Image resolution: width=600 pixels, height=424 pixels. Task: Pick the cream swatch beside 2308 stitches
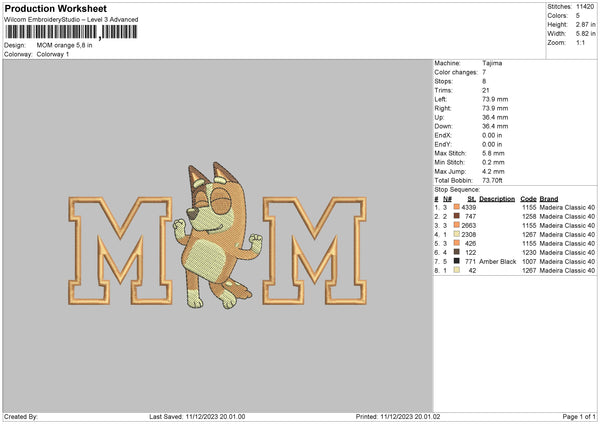pyautogui.click(x=457, y=234)
